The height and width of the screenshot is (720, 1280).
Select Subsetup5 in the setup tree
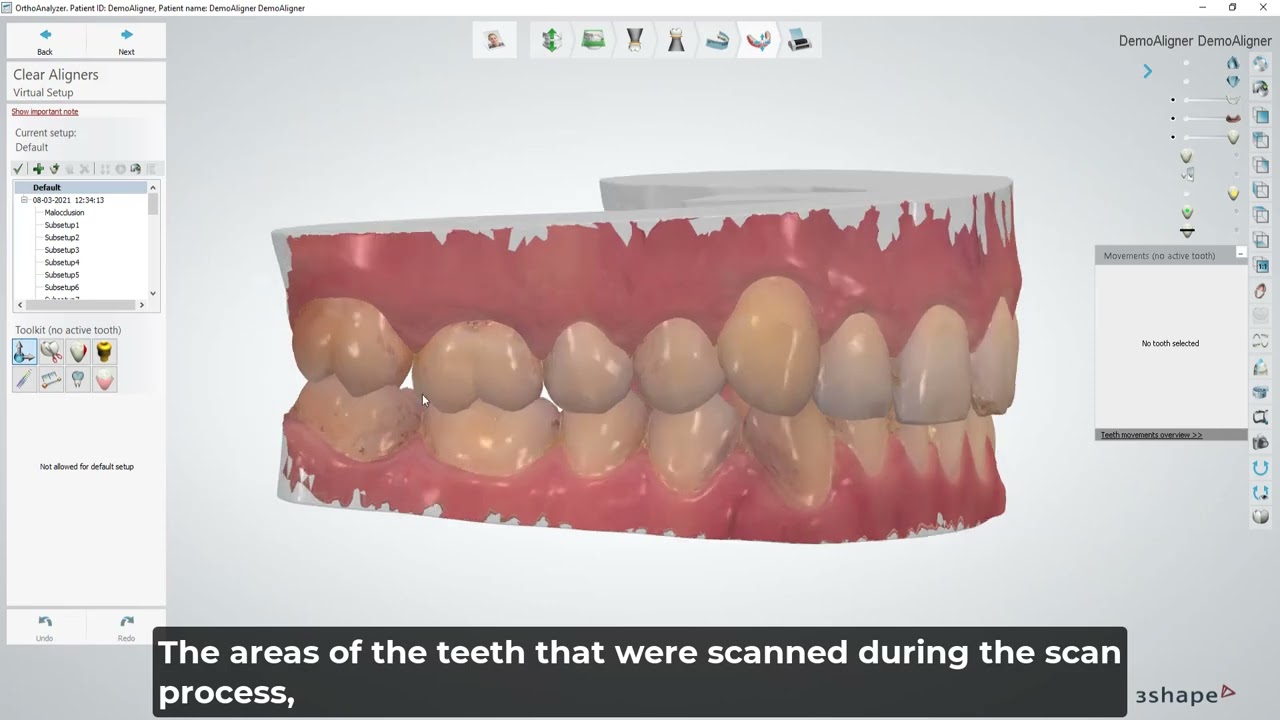click(62, 275)
